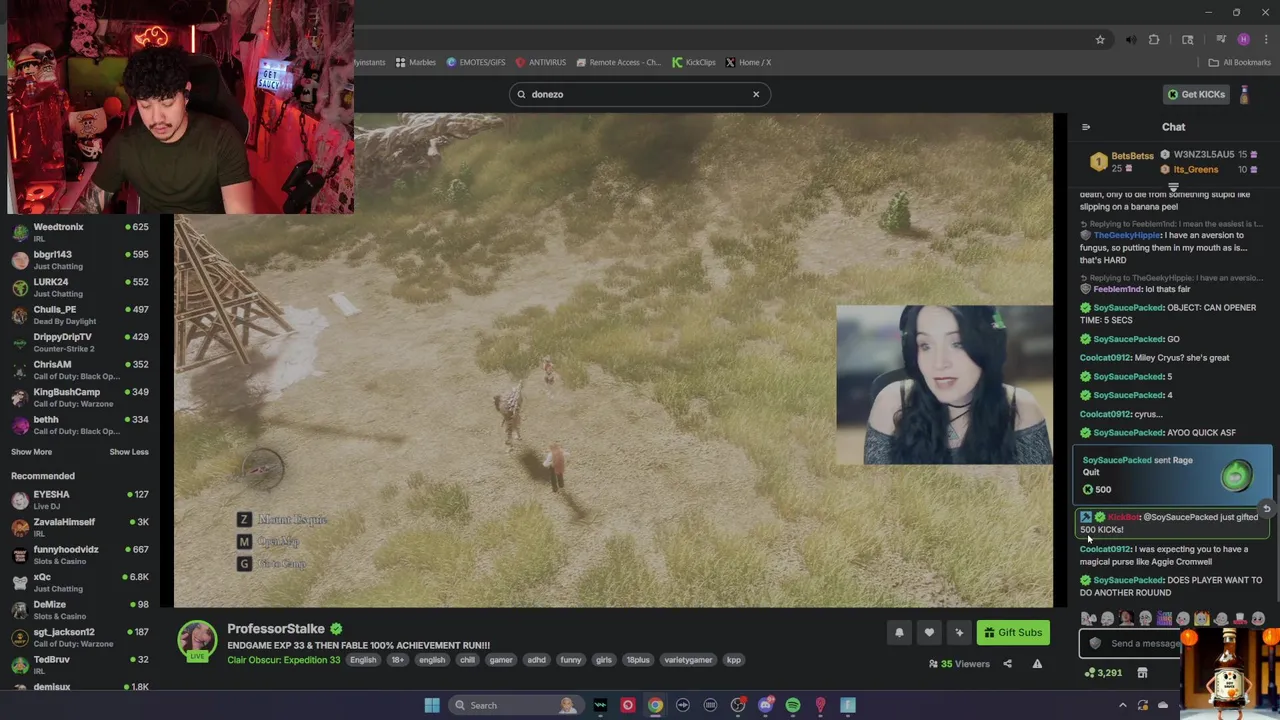Open the ChrisAM channel
Screen dimensions: 1280x720
click(80, 369)
